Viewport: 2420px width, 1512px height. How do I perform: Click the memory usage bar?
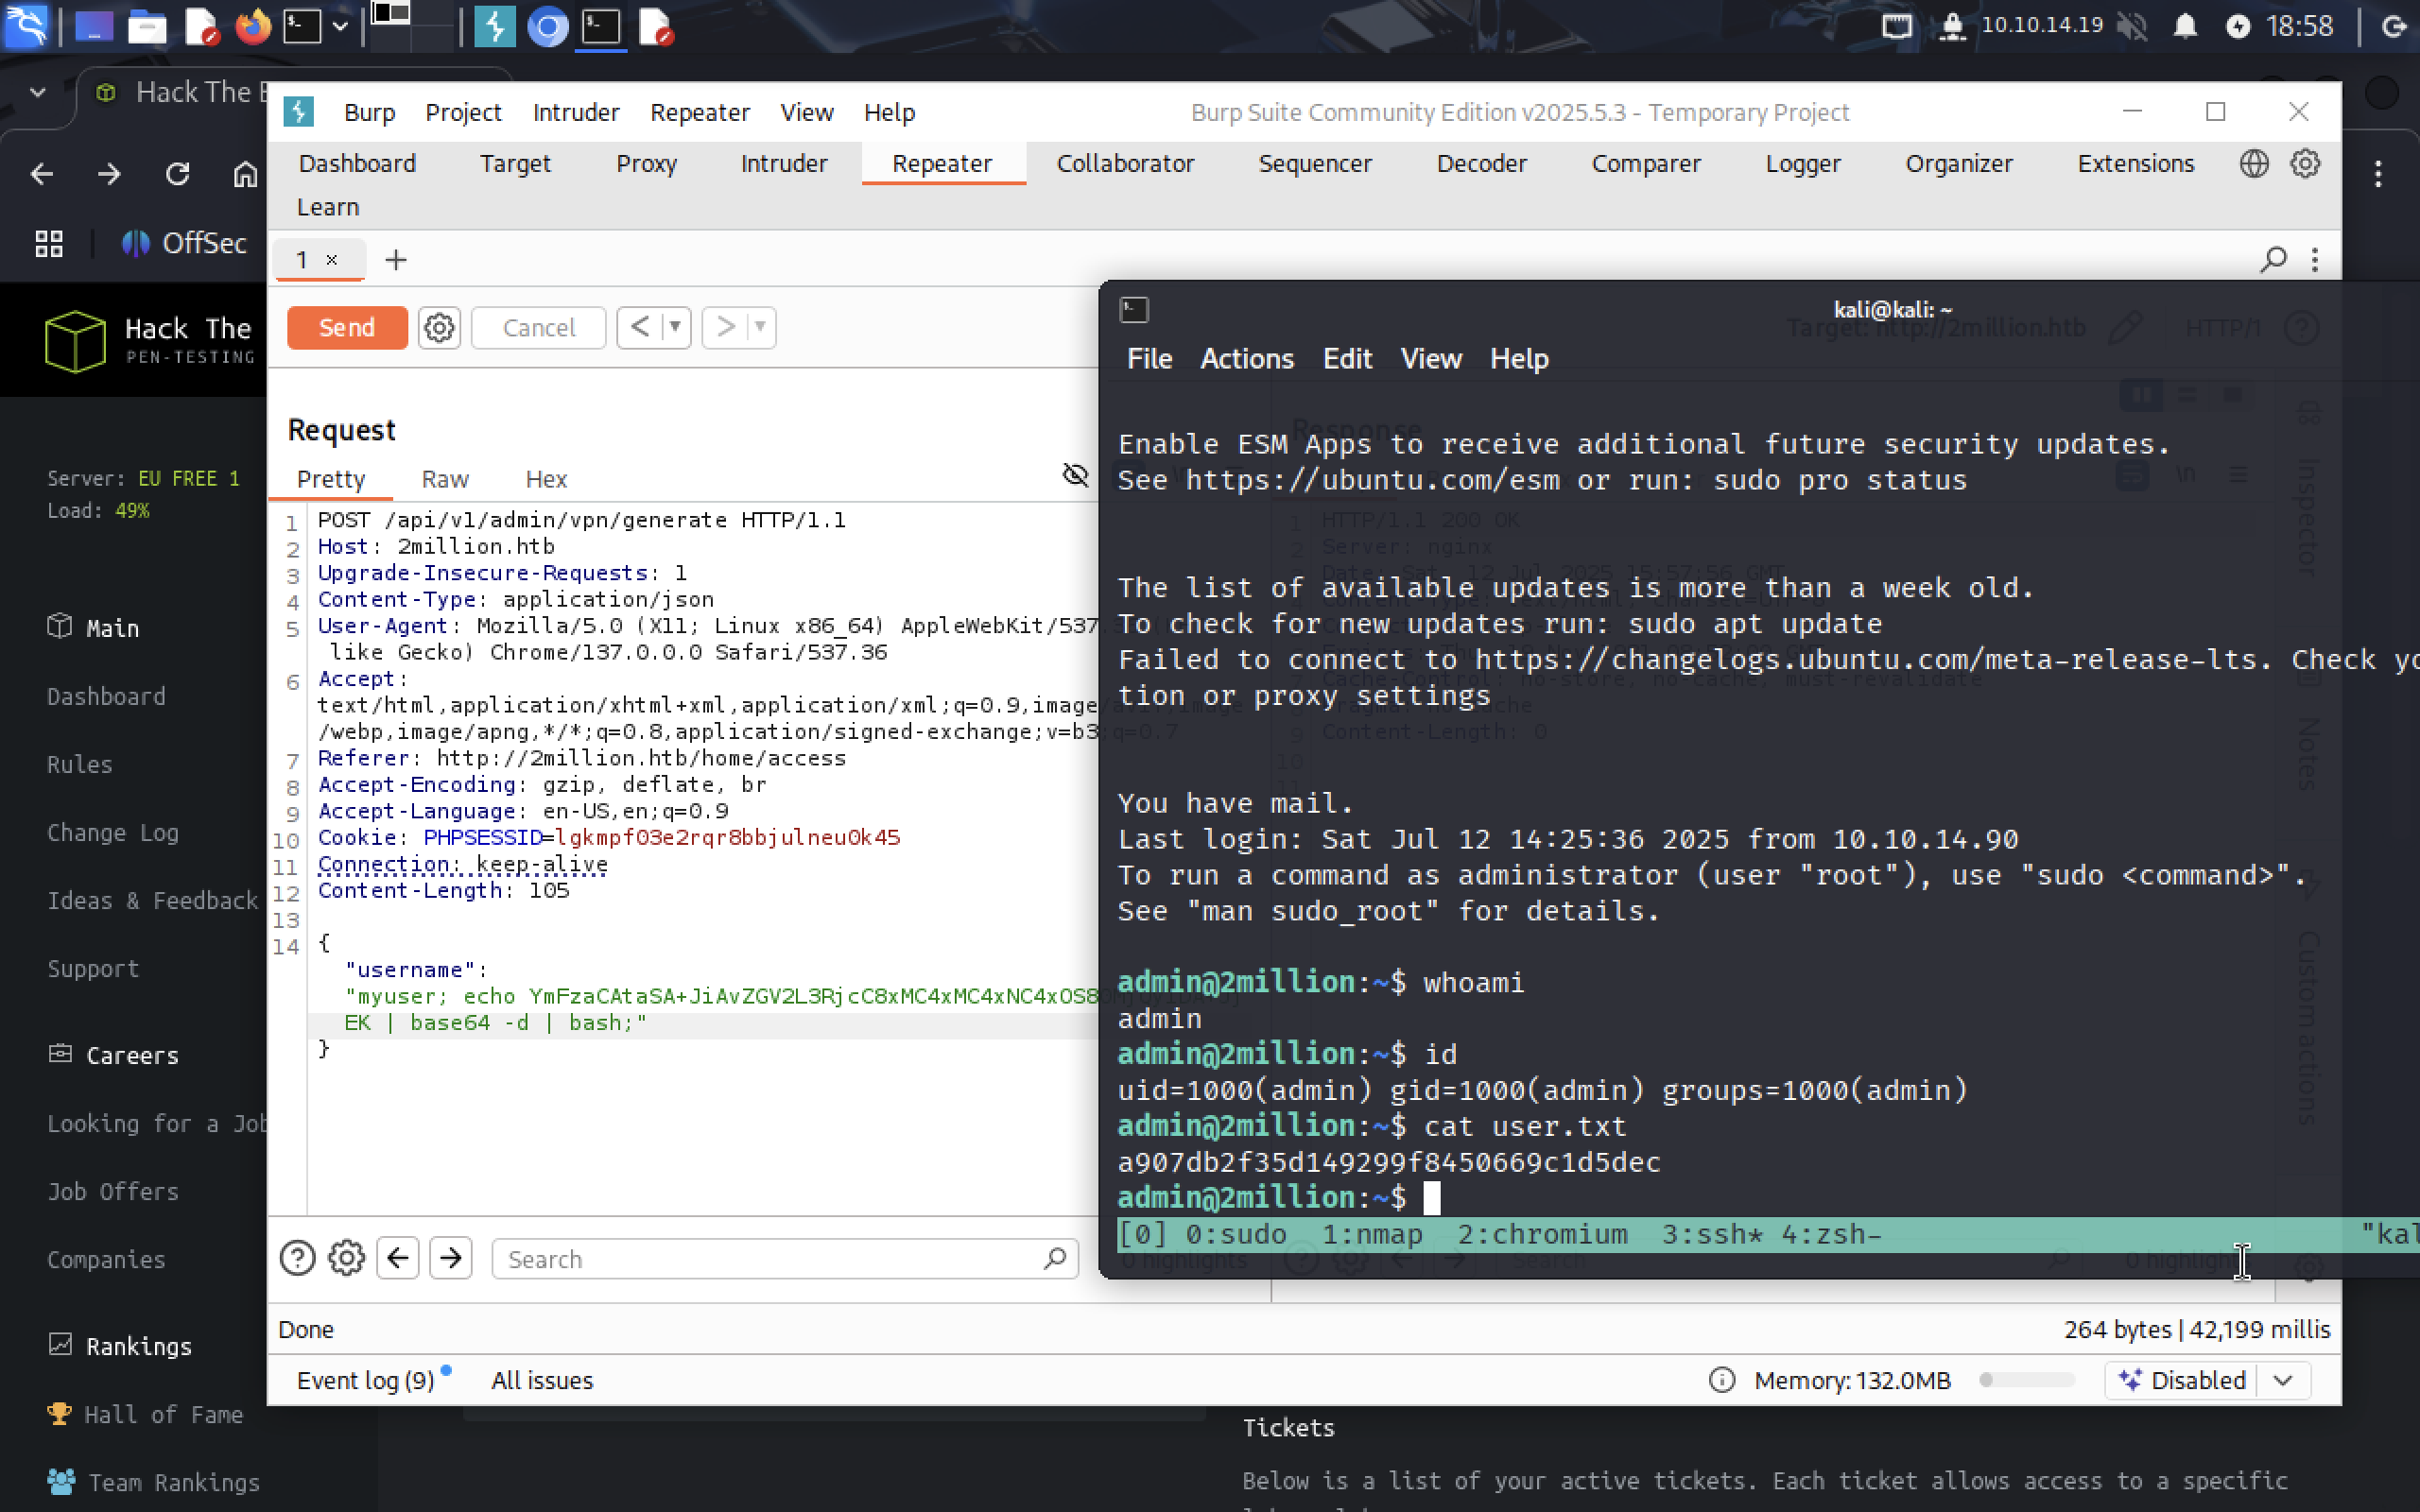[2027, 1380]
